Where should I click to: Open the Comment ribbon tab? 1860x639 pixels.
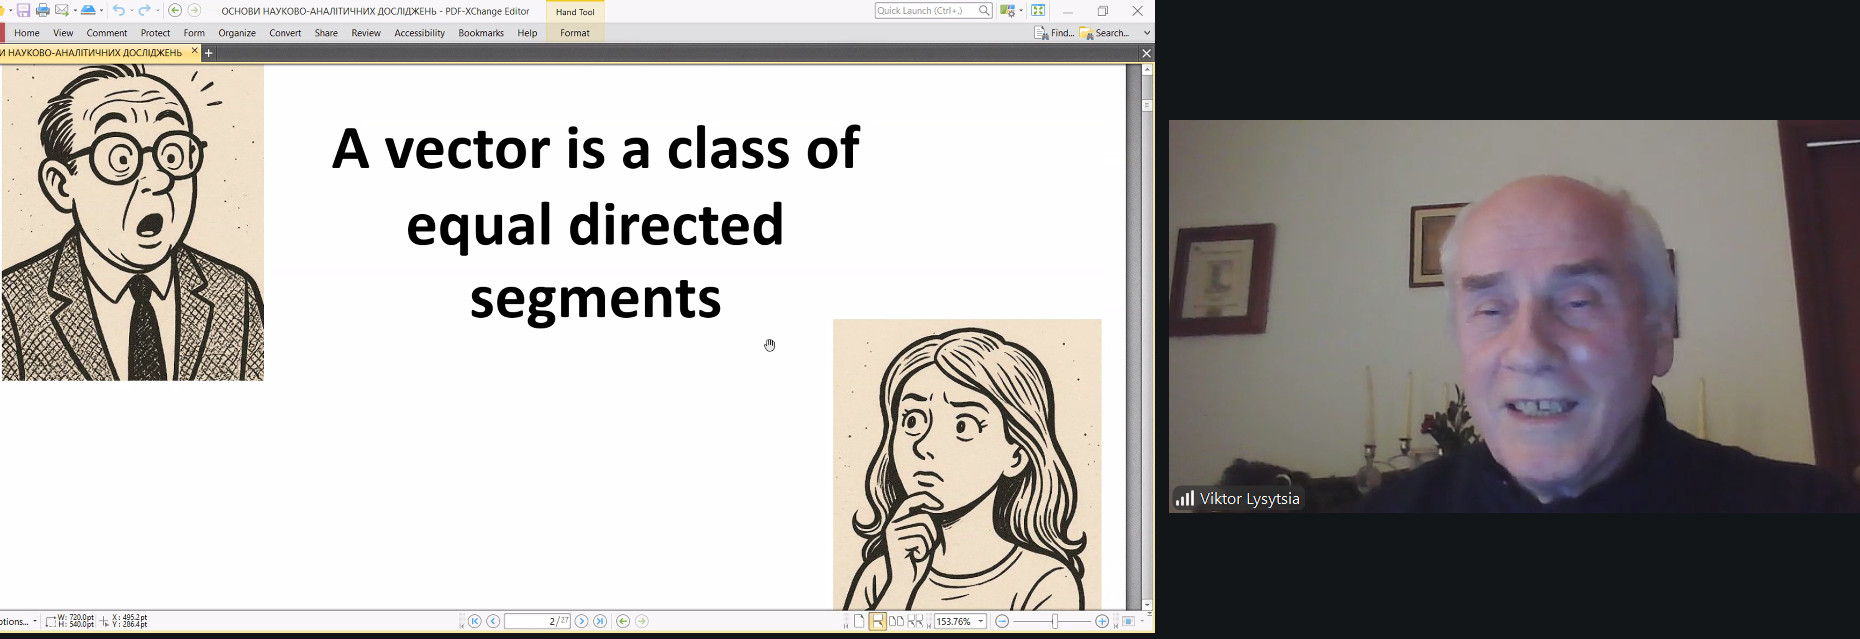(x=106, y=33)
